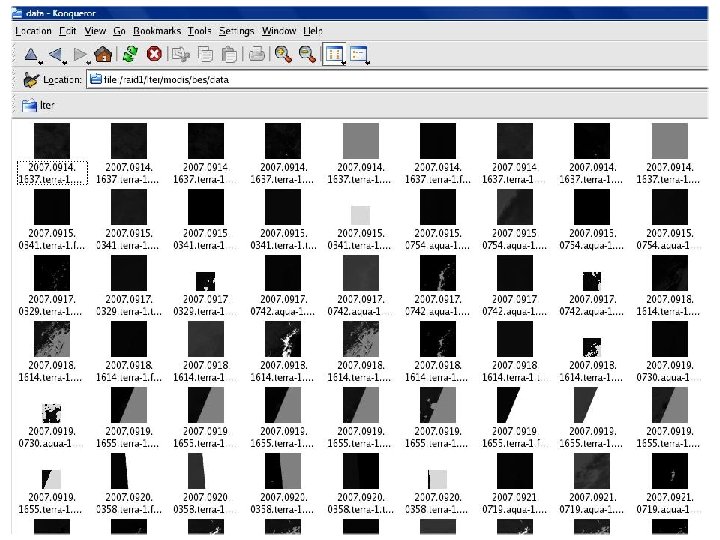Open the Konqueror title bar window icon

tap(17, 13)
